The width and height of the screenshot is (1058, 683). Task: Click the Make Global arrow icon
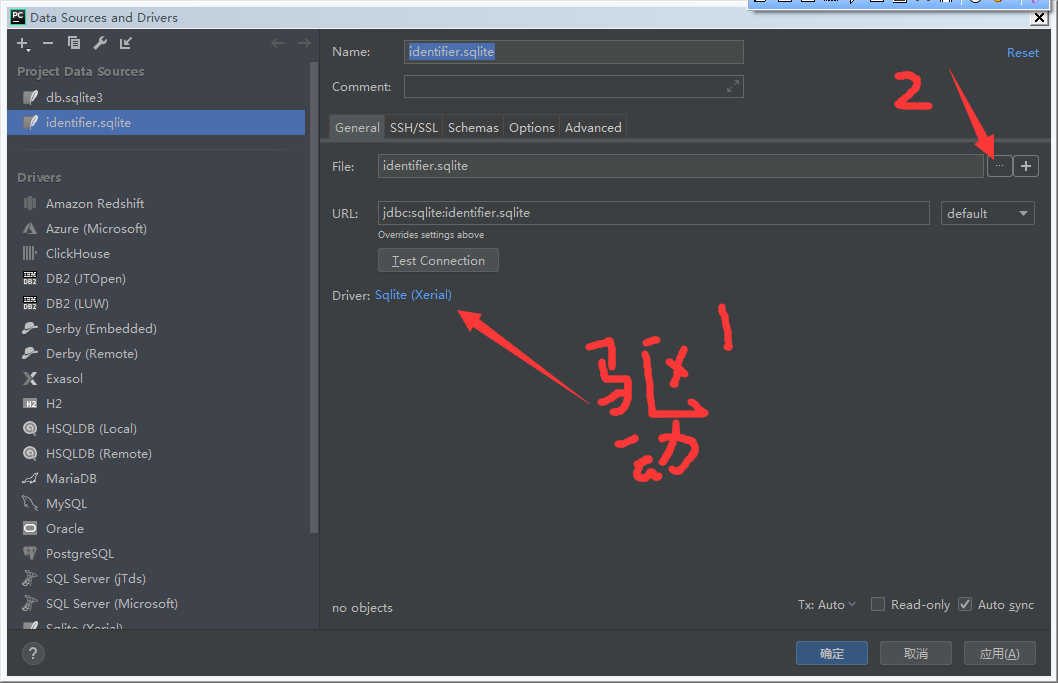point(126,43)
